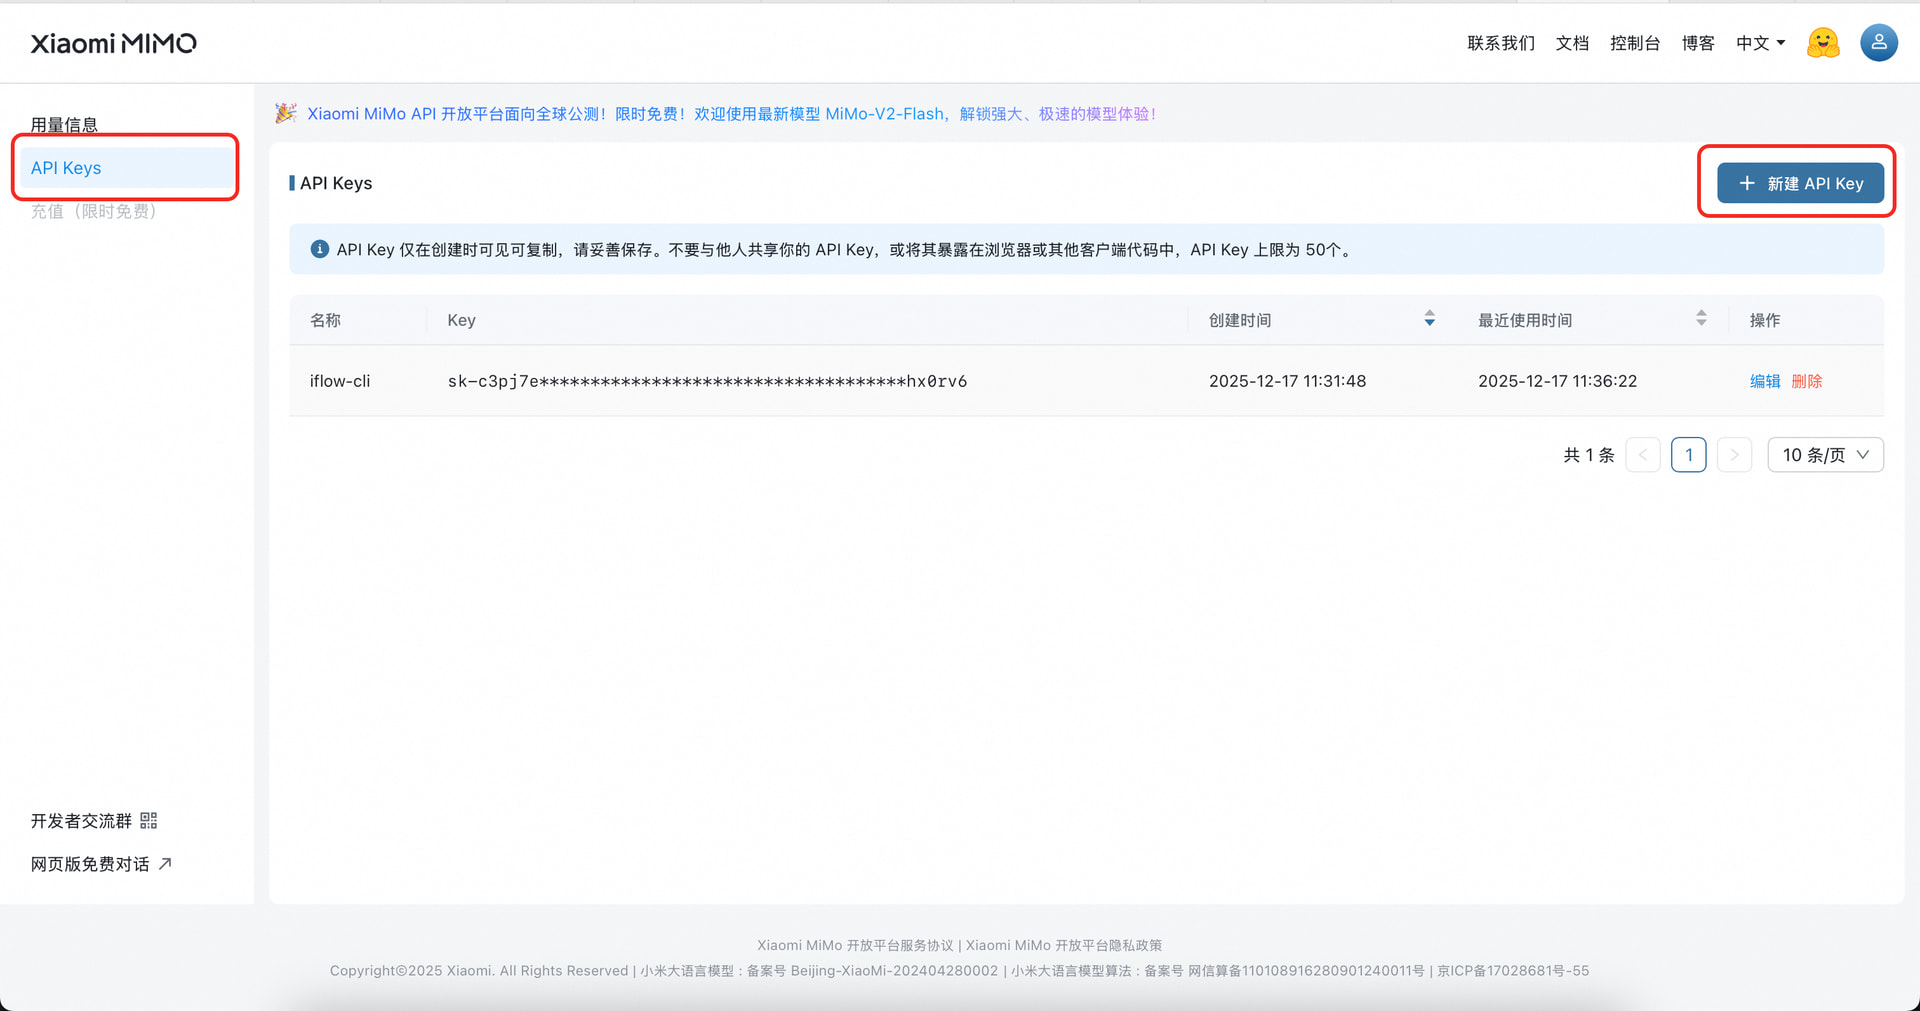Open the 10 条/页 page size dropdown

point(1824,454)
